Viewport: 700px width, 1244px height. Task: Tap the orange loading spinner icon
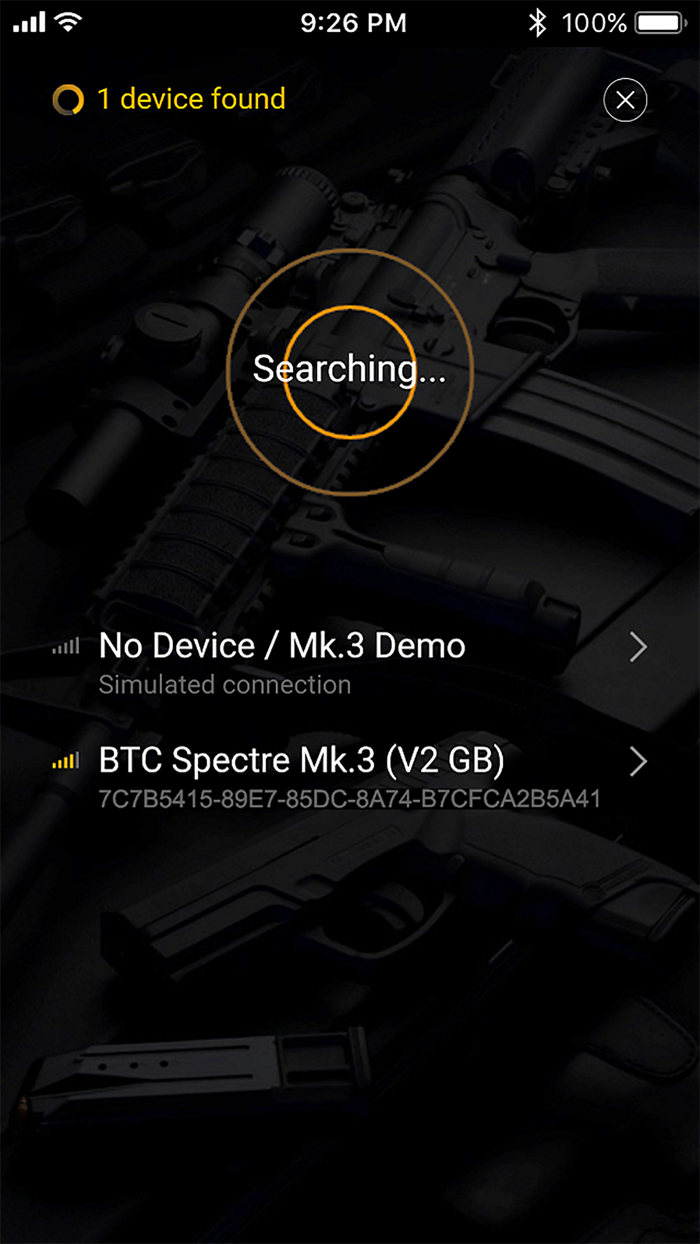[x=68, y=99]
